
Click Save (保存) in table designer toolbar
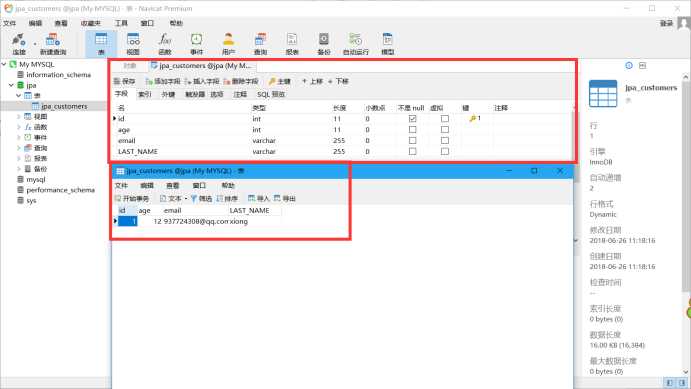(x=124, y=81)
